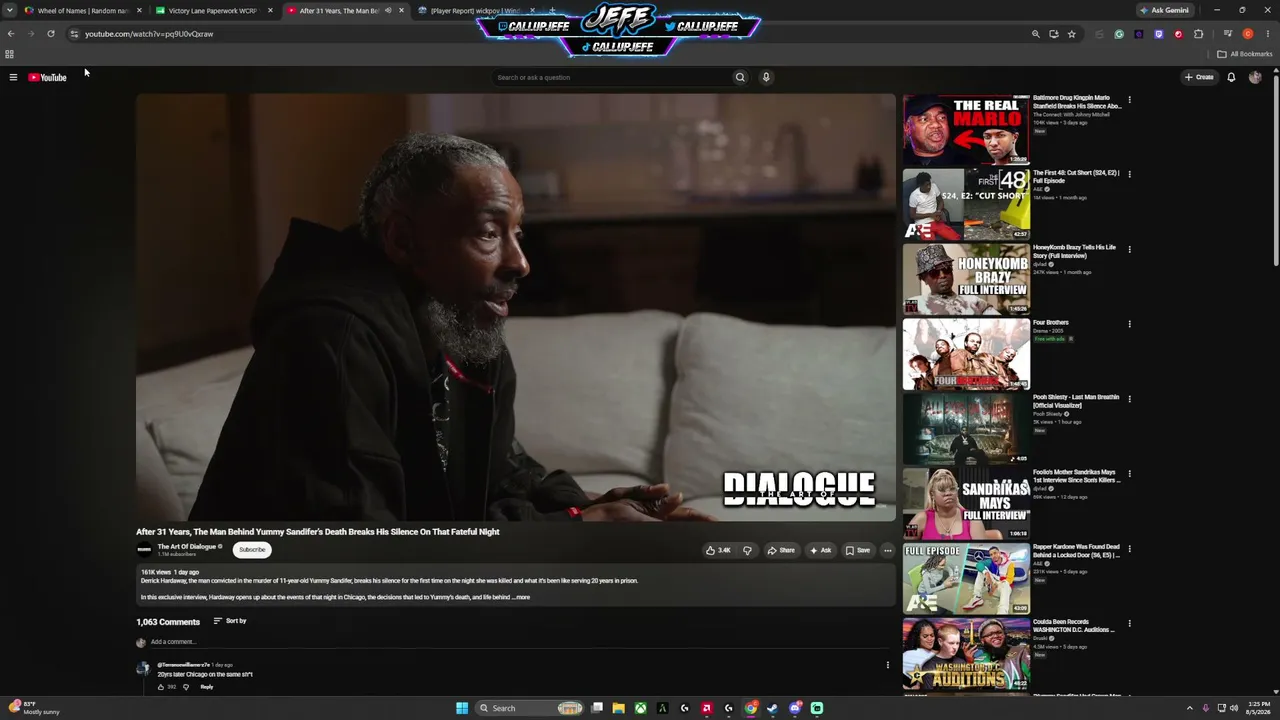Save the video to a playlist
The height and width of the screenshot is (720, 1280).
click(x=858, y=550)
